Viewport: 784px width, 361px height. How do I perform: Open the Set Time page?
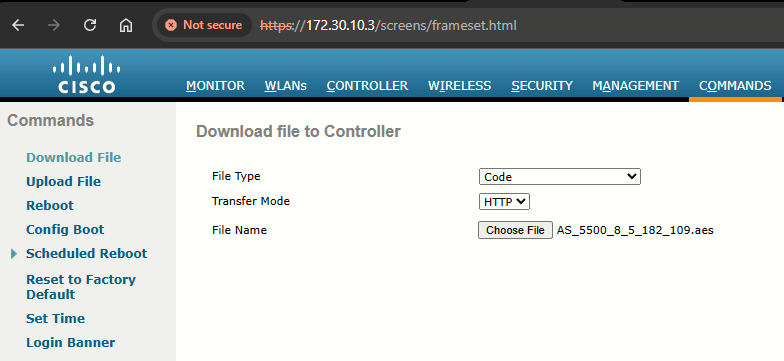pyautogui.click(x=56, y=318)
